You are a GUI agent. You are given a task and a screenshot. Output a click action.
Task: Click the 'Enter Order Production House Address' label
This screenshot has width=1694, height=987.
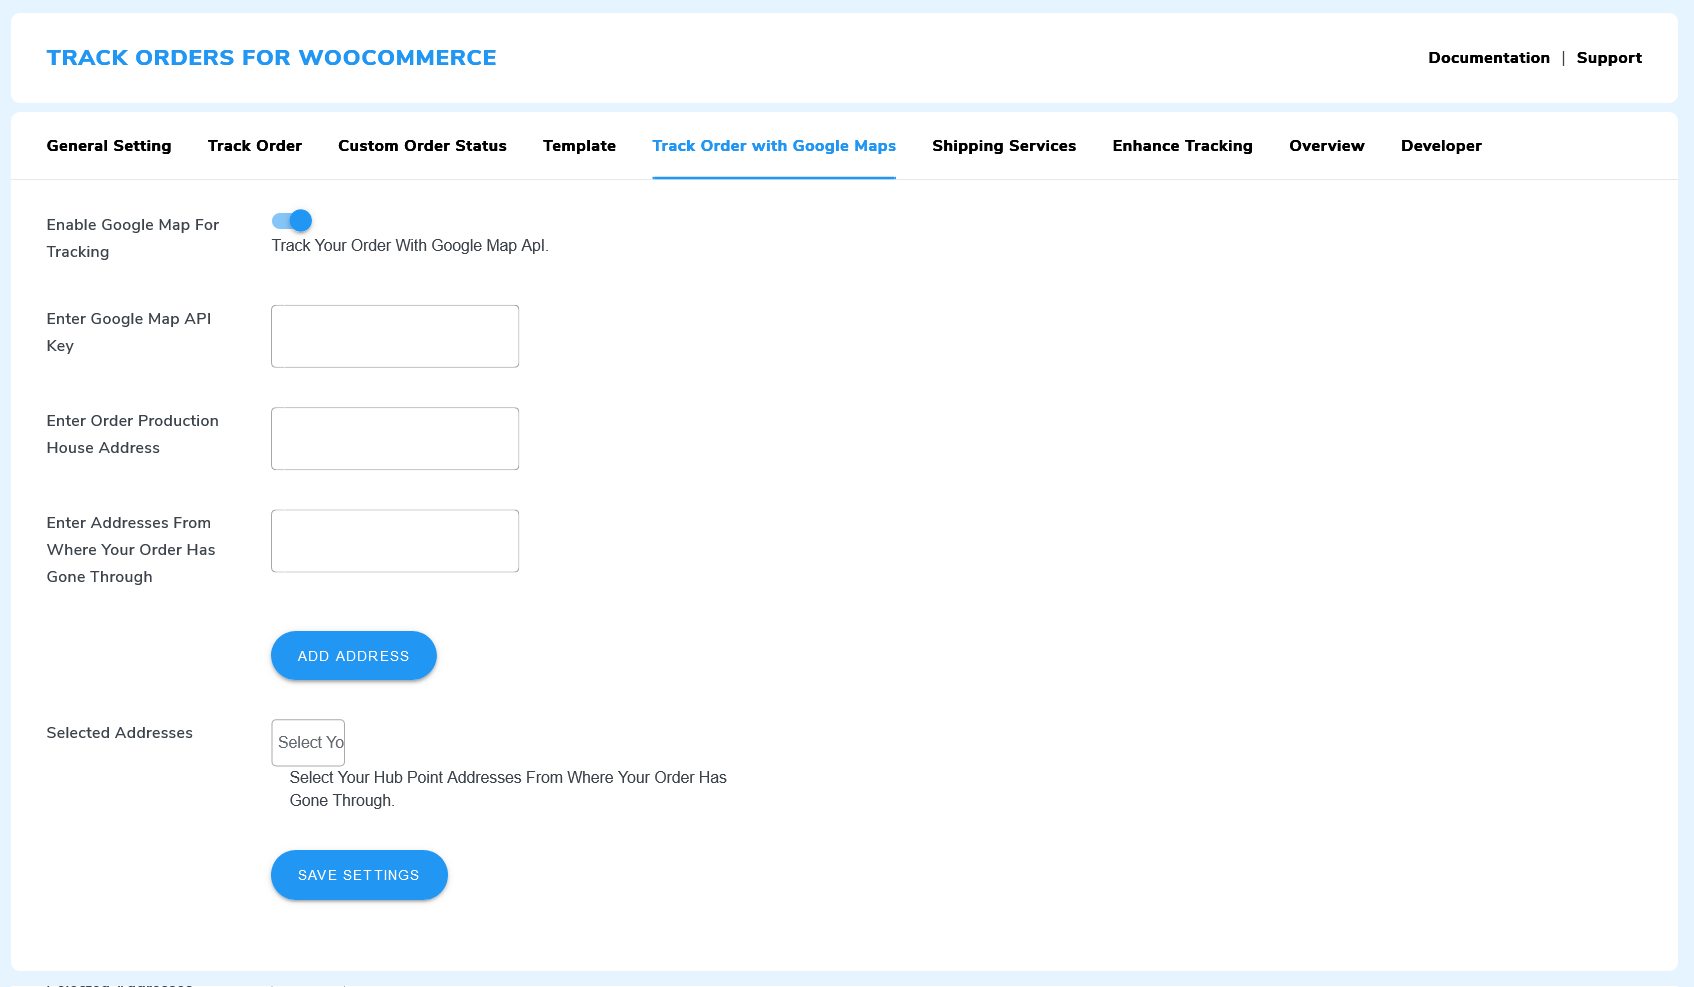(132, 434)
